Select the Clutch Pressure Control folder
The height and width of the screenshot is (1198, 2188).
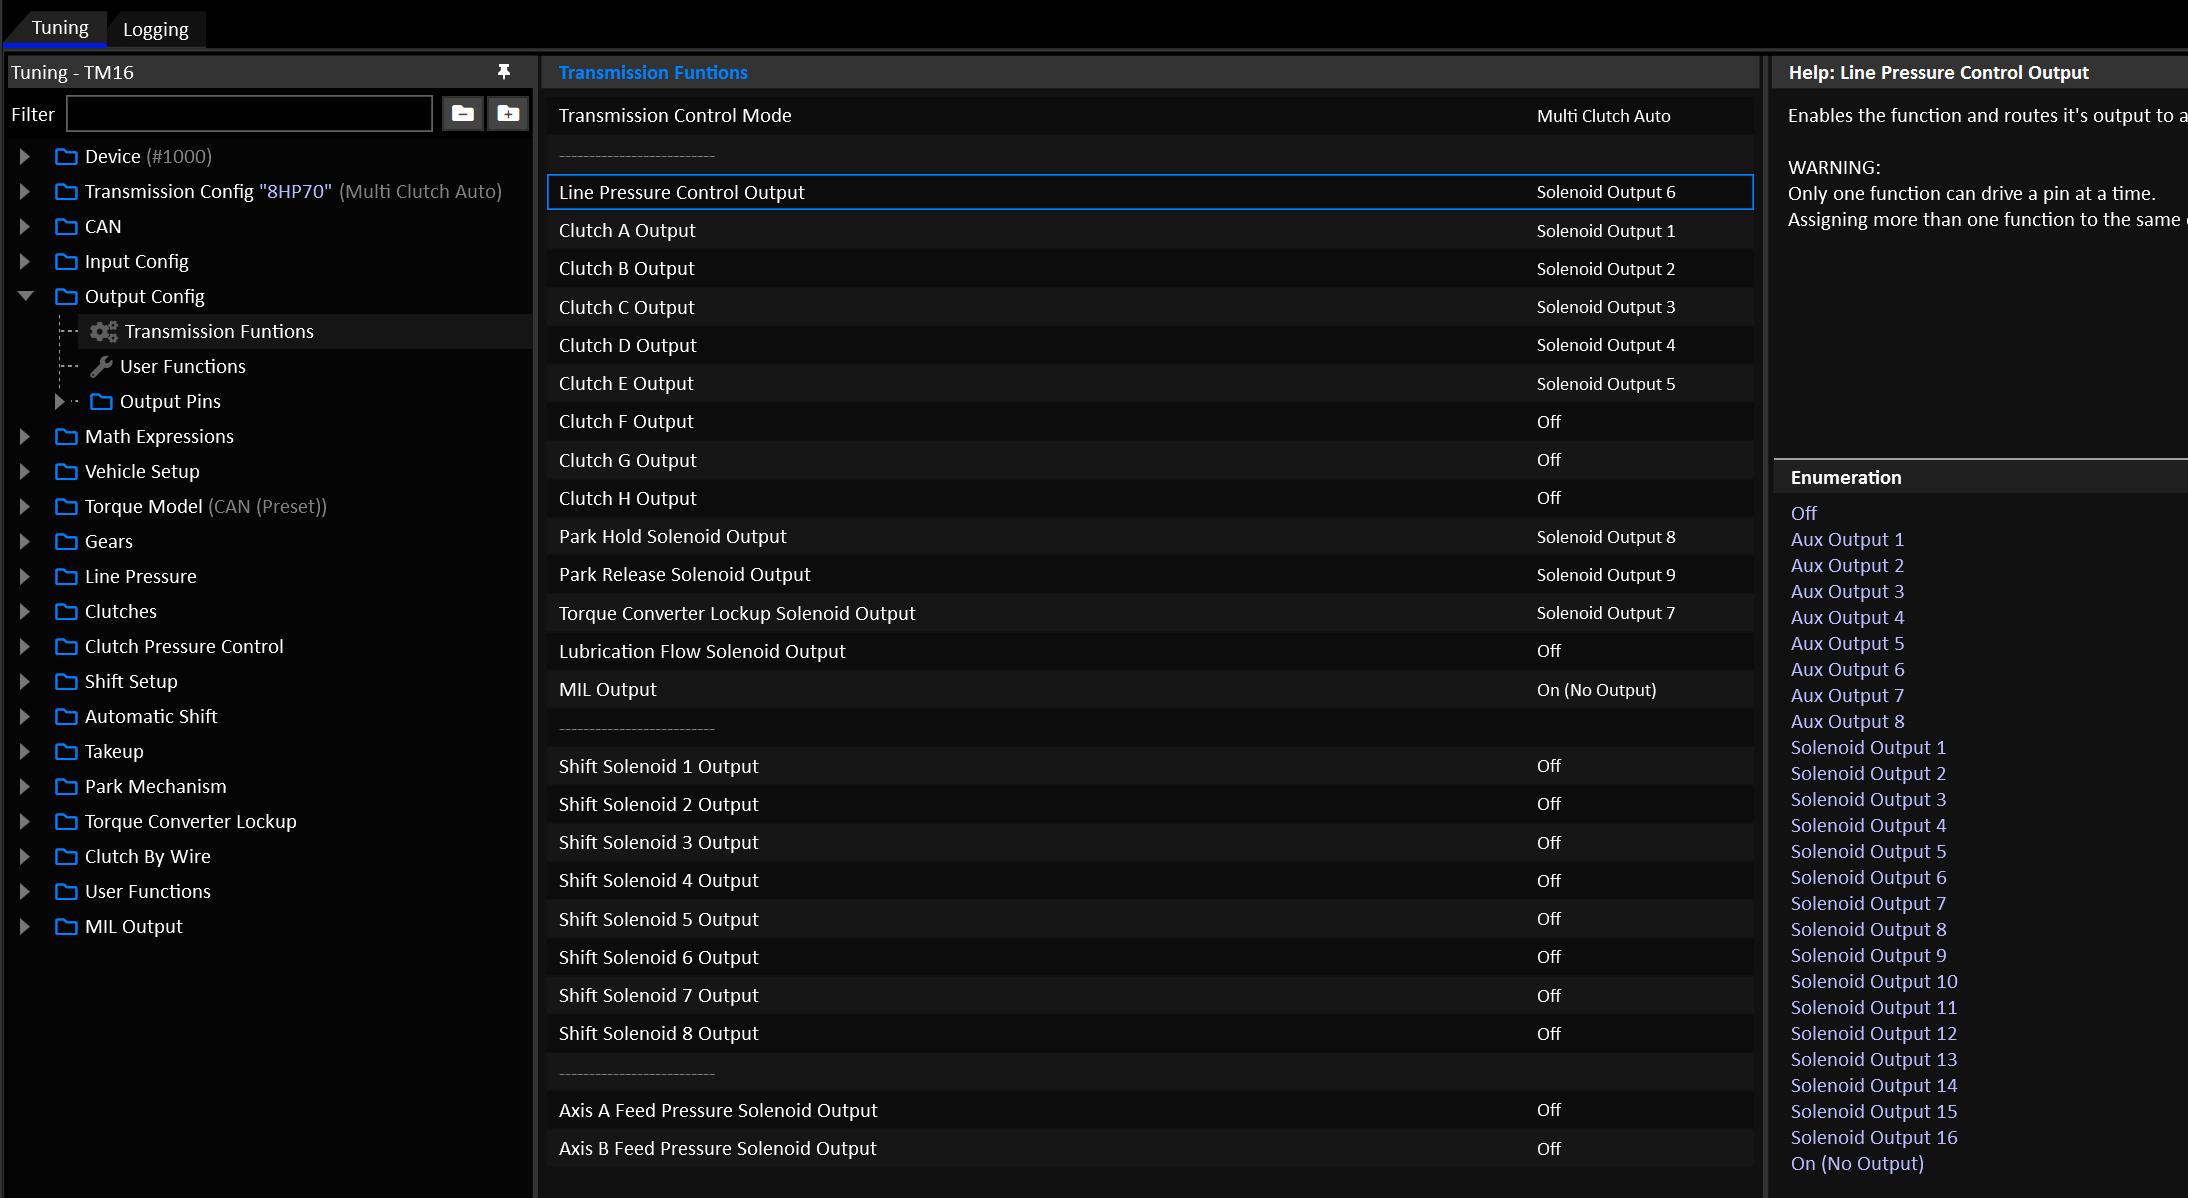tap(184, 646)
